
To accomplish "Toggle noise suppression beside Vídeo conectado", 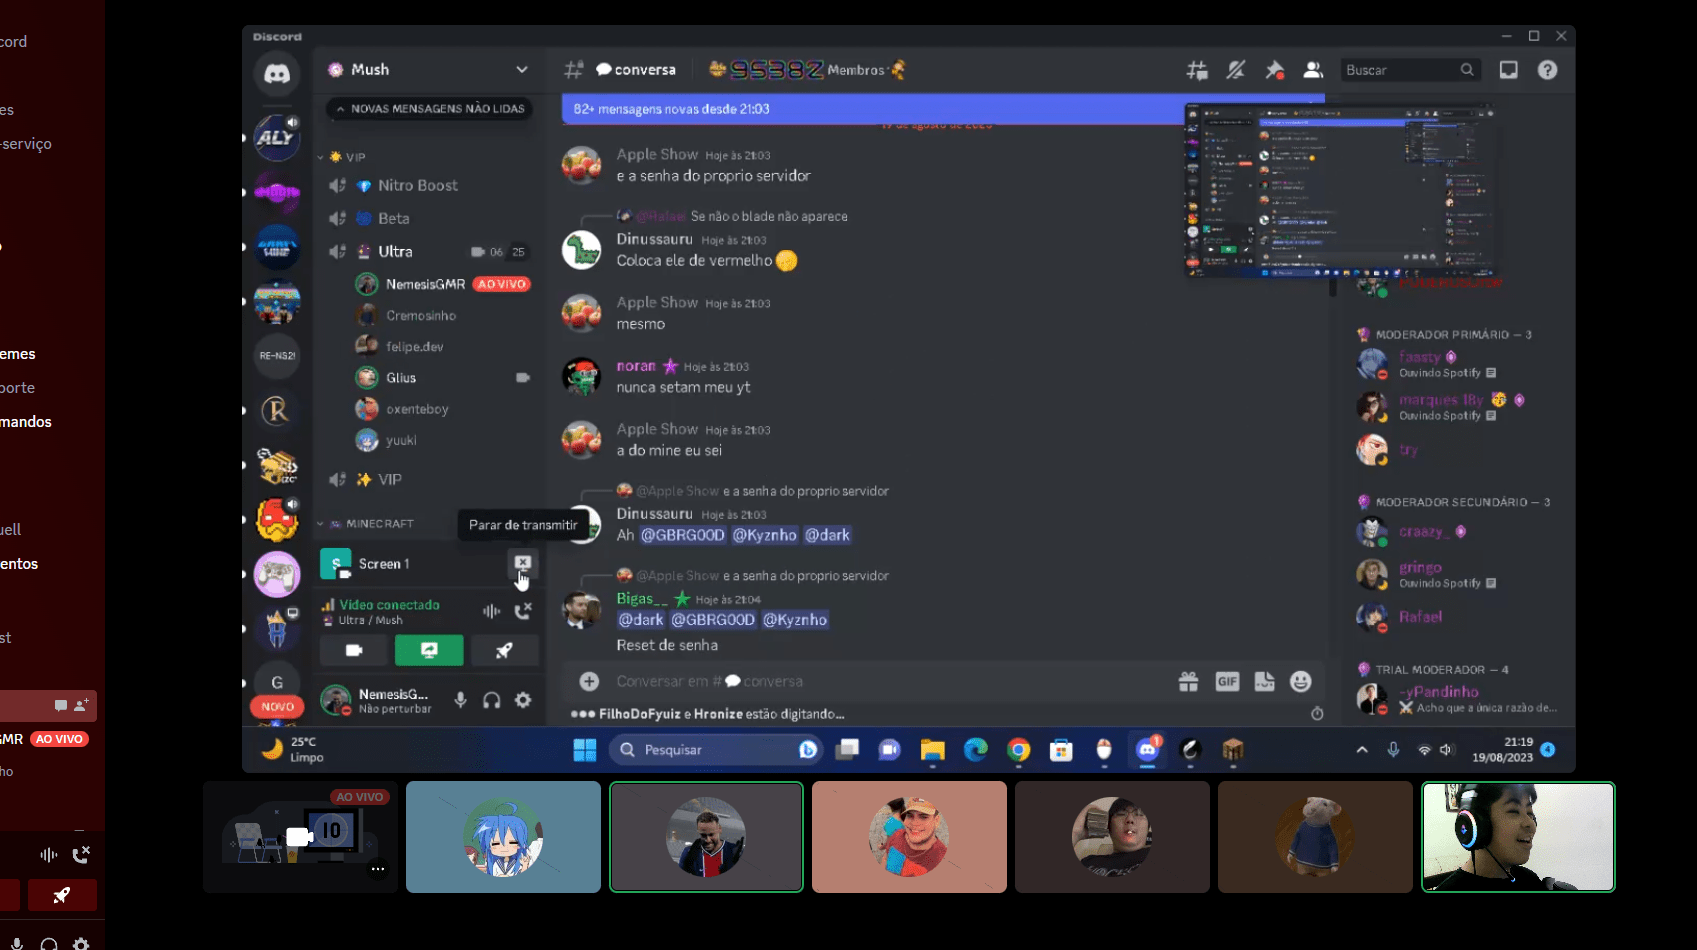I will point(491,611).
